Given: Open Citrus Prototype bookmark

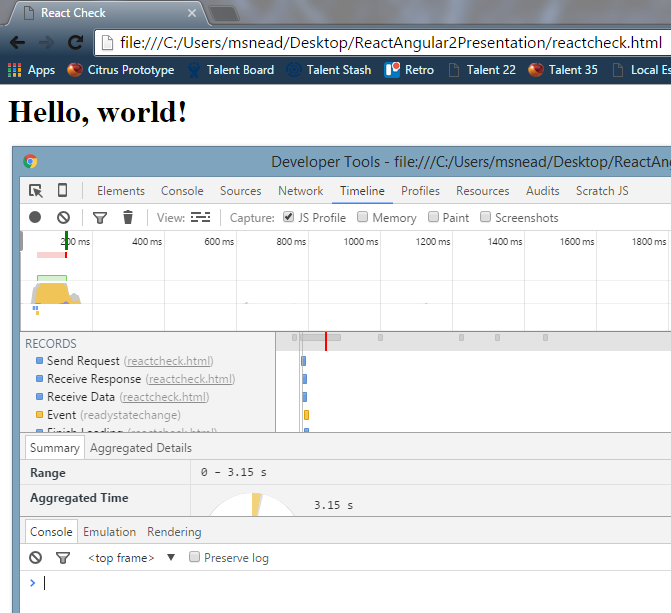Looking at the screenshot, I should (x=121, y=70).
